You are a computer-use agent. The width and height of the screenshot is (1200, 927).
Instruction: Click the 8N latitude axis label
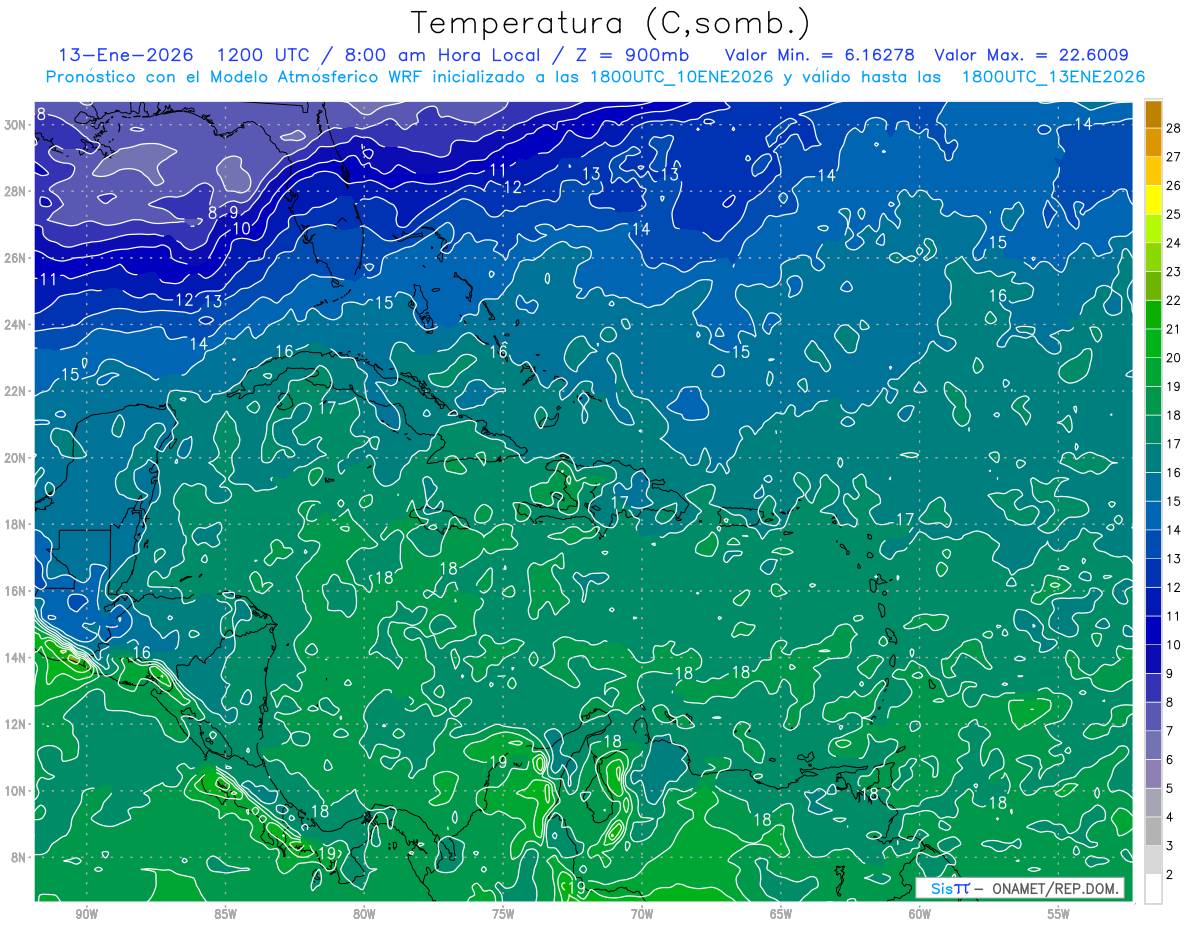click(18, 857)
